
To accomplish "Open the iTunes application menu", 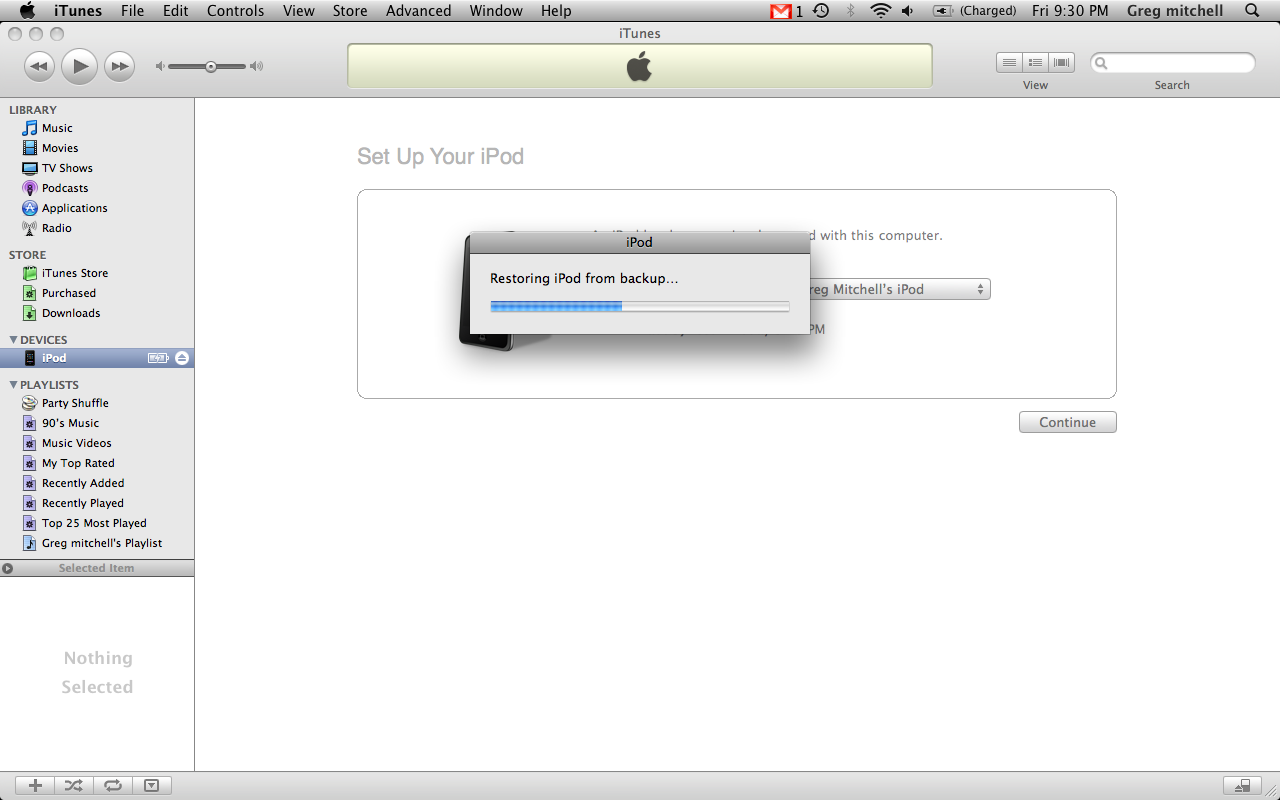I will 78,11.
